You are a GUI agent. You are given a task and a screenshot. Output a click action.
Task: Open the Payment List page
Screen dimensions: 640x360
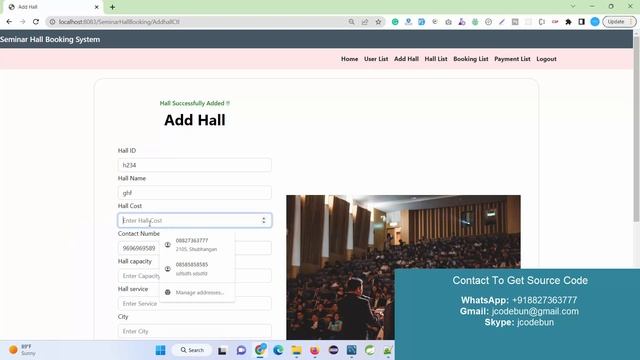click(x=512, y=59)
